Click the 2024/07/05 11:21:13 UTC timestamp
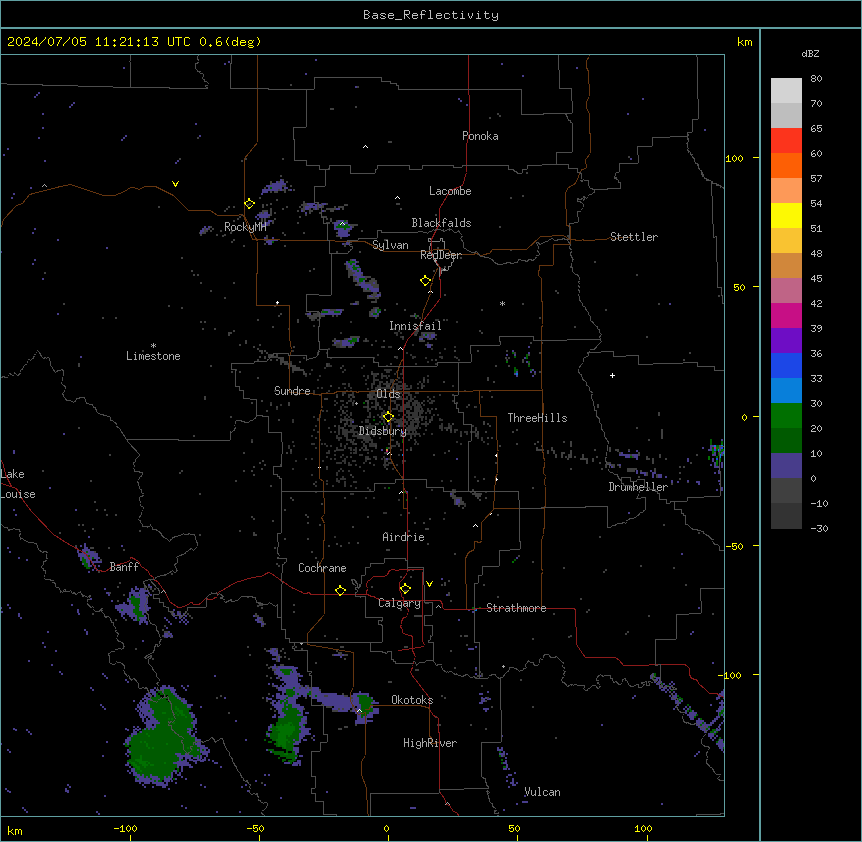This screenshot has height=842, width=862. click(99, 42)
